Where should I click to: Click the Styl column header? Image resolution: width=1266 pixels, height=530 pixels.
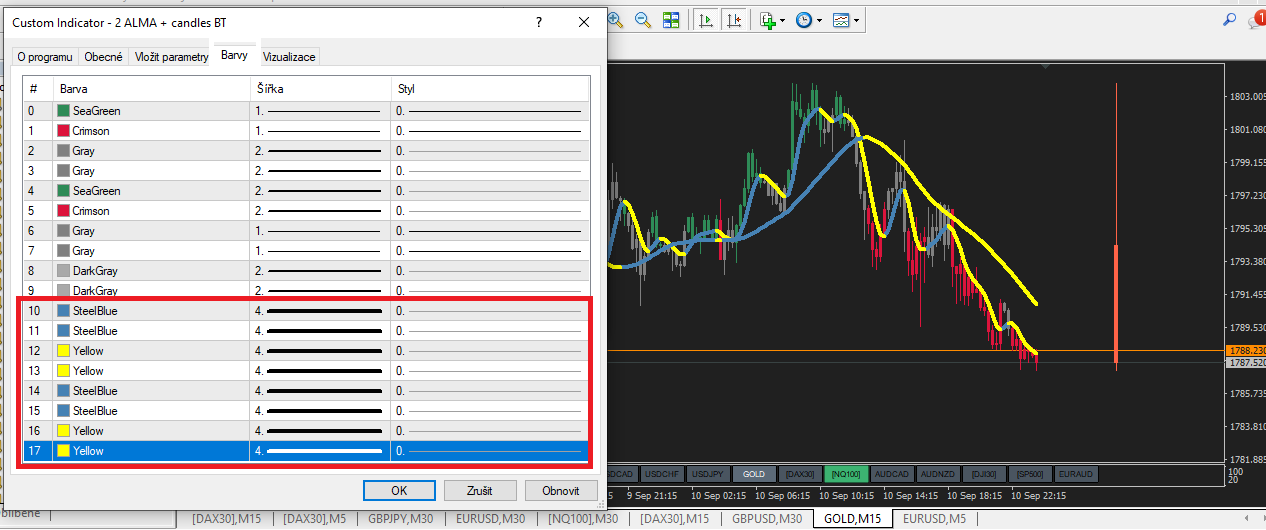click(x=488, y=89)
